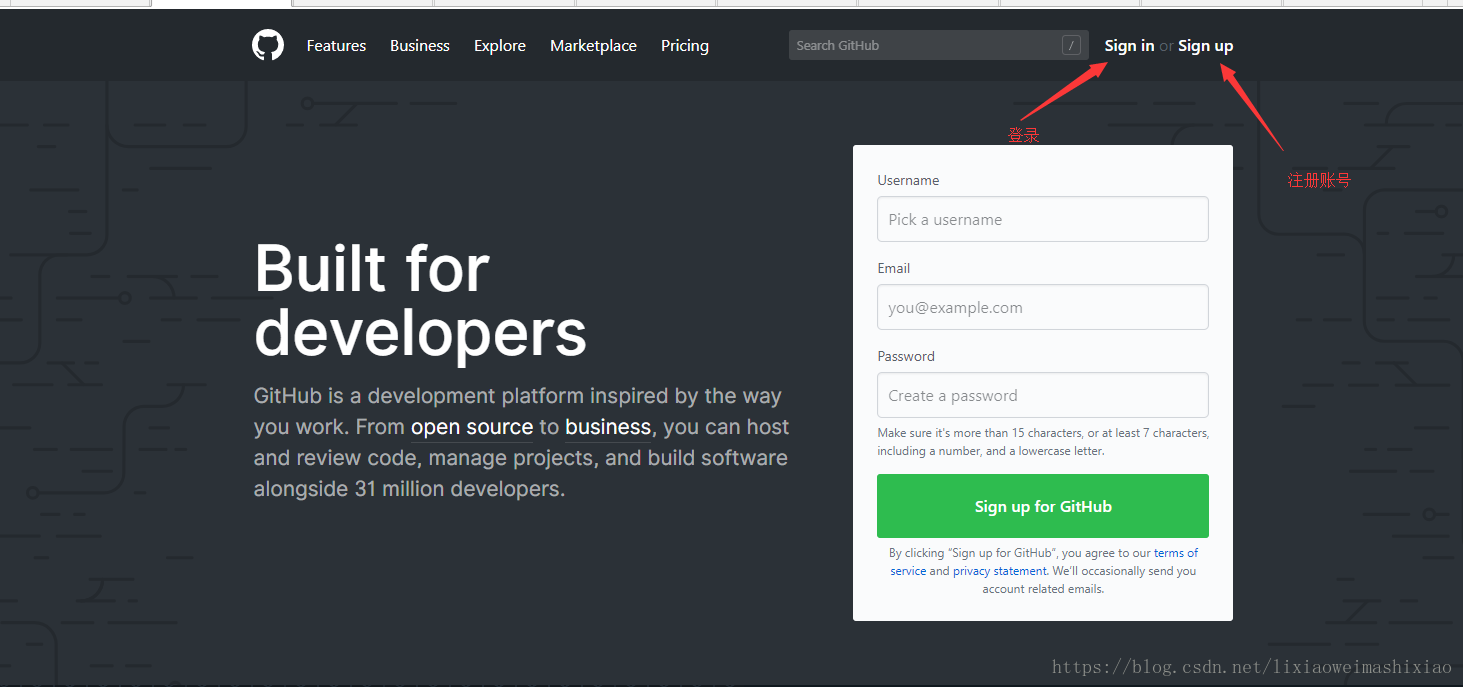Follow the open source link
Viewport: 1463px width, 687px height.
472,427
